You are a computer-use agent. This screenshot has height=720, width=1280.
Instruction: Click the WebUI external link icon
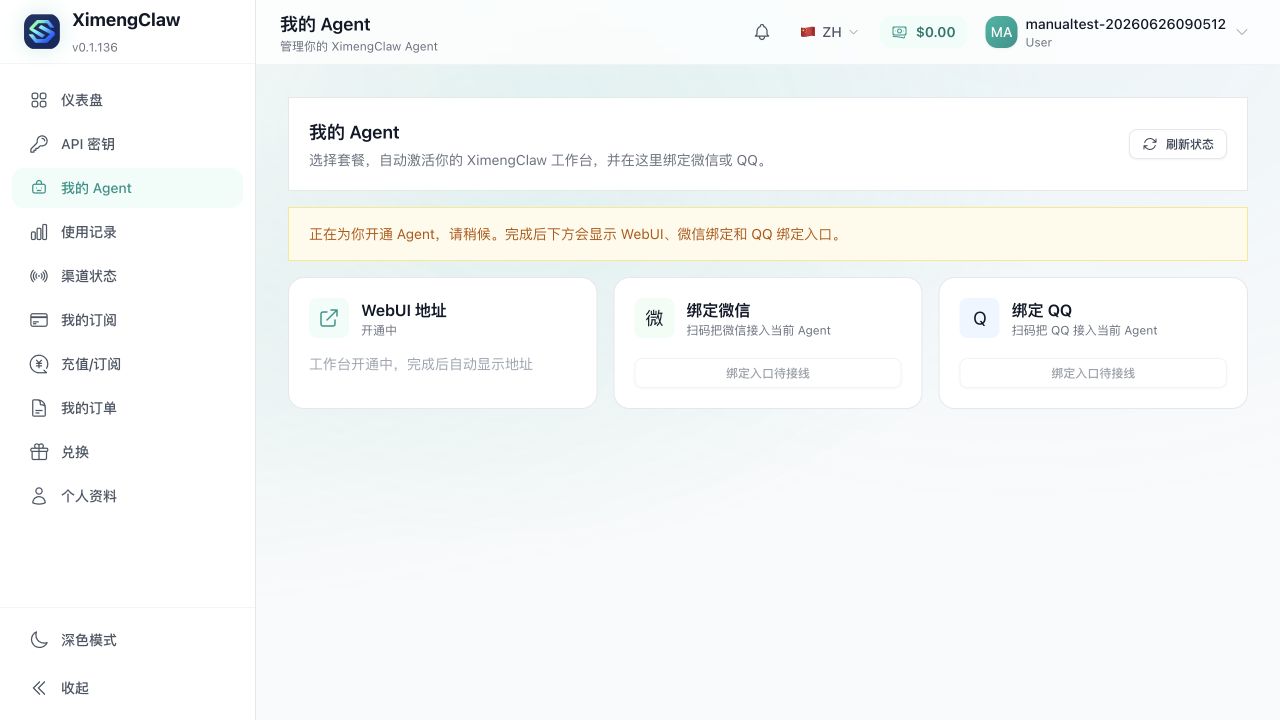[x=329, y=318]
